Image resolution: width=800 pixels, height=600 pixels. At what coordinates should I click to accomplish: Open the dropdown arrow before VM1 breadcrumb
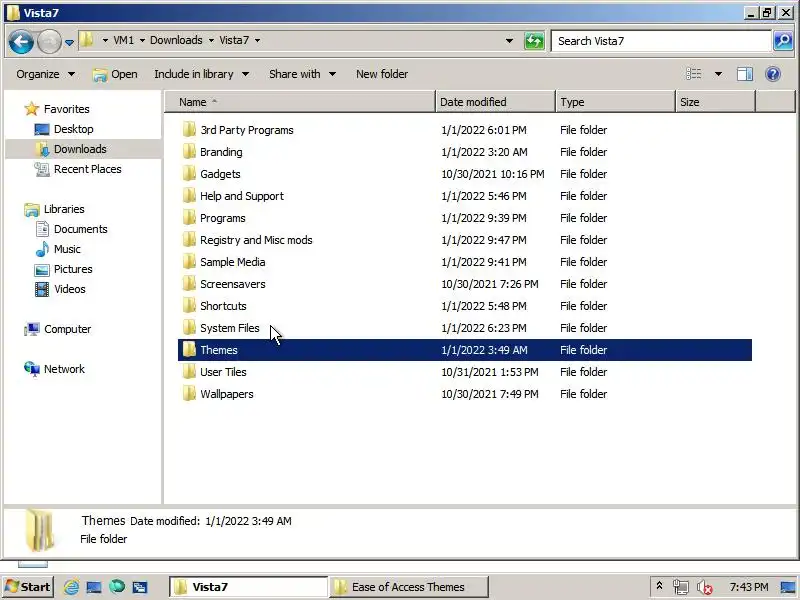click(105, 40)
